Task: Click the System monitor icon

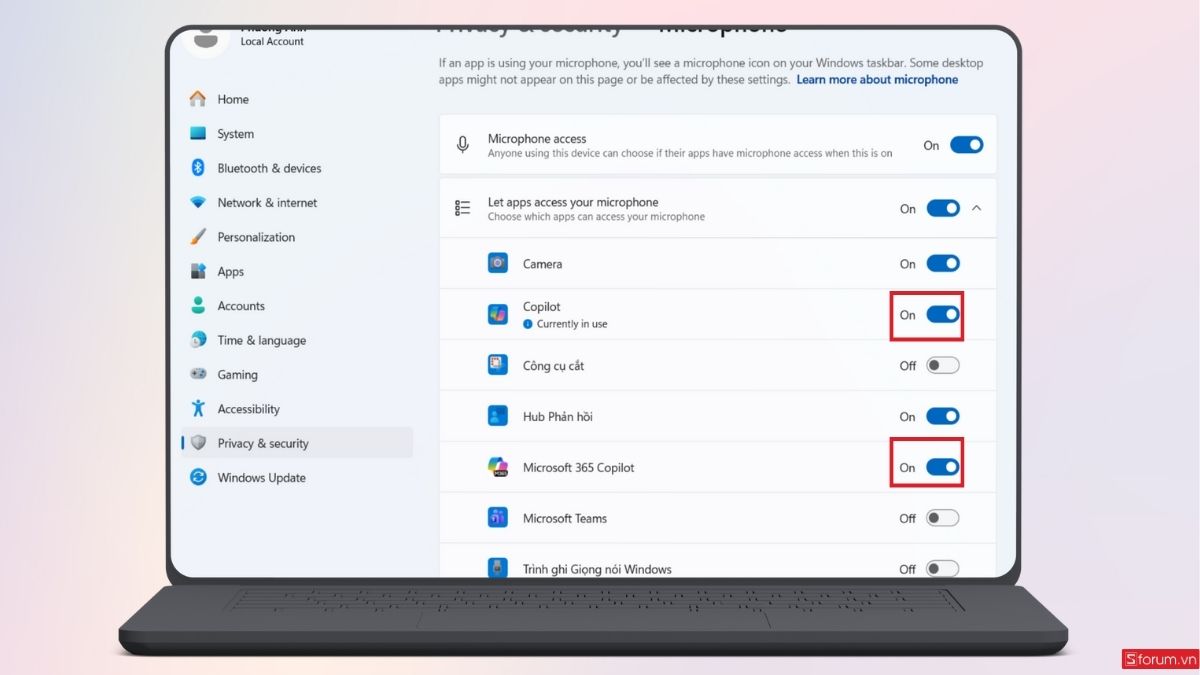Action: coord(198,134)
